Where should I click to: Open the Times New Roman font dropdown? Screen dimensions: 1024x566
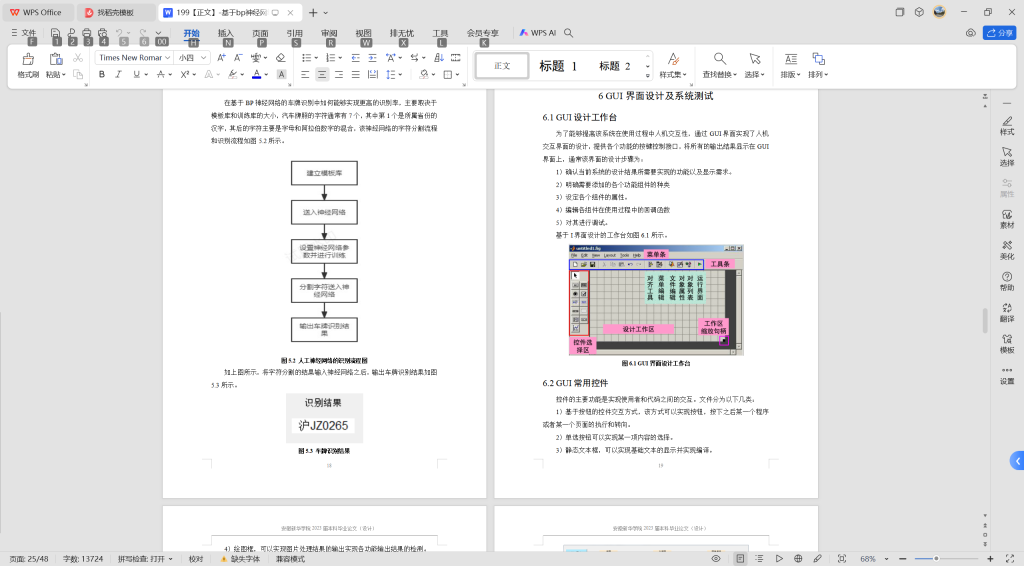tap(168, 57)
